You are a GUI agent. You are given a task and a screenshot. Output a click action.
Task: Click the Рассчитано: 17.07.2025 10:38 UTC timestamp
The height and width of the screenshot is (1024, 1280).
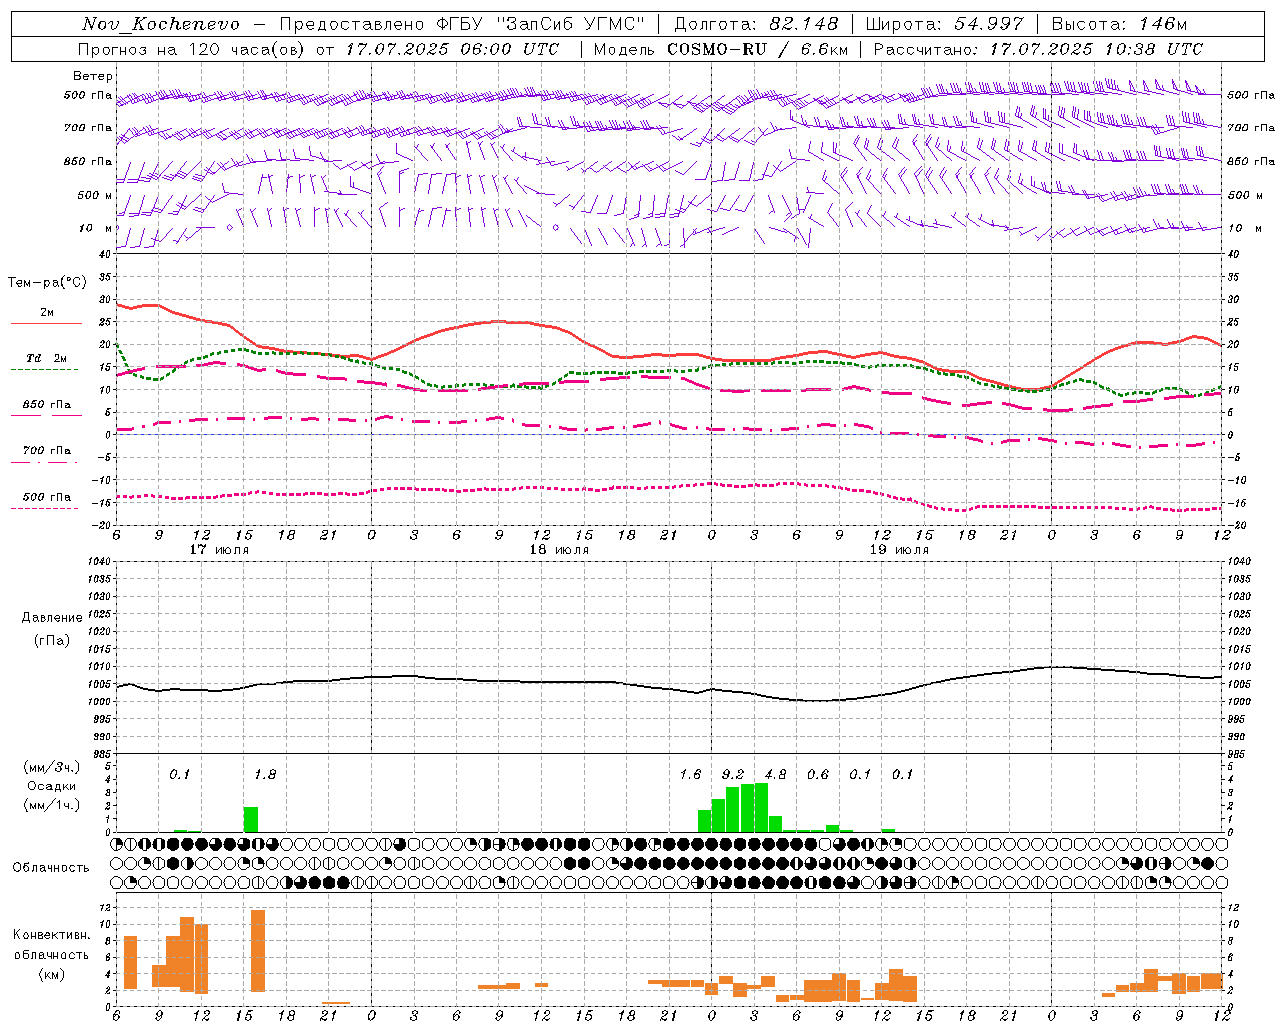pyautogui.click(x=1038, y=48)
